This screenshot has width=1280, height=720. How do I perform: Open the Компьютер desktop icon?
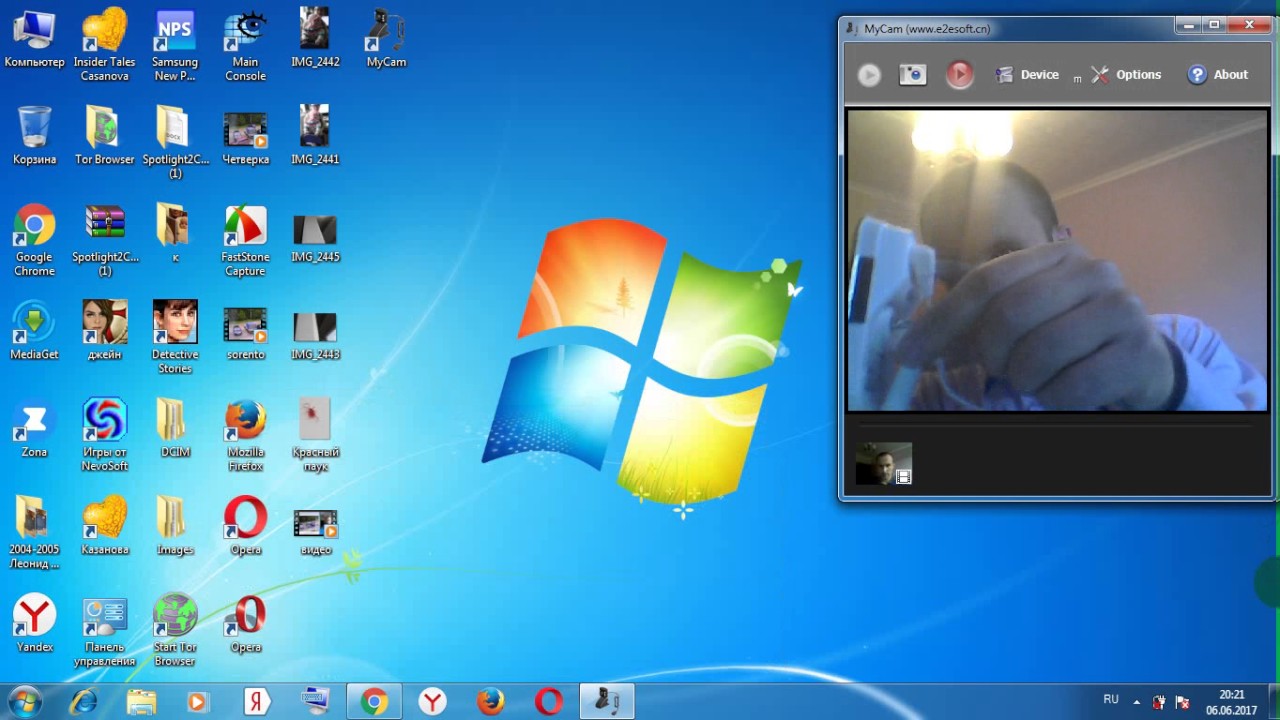point(34,40)
